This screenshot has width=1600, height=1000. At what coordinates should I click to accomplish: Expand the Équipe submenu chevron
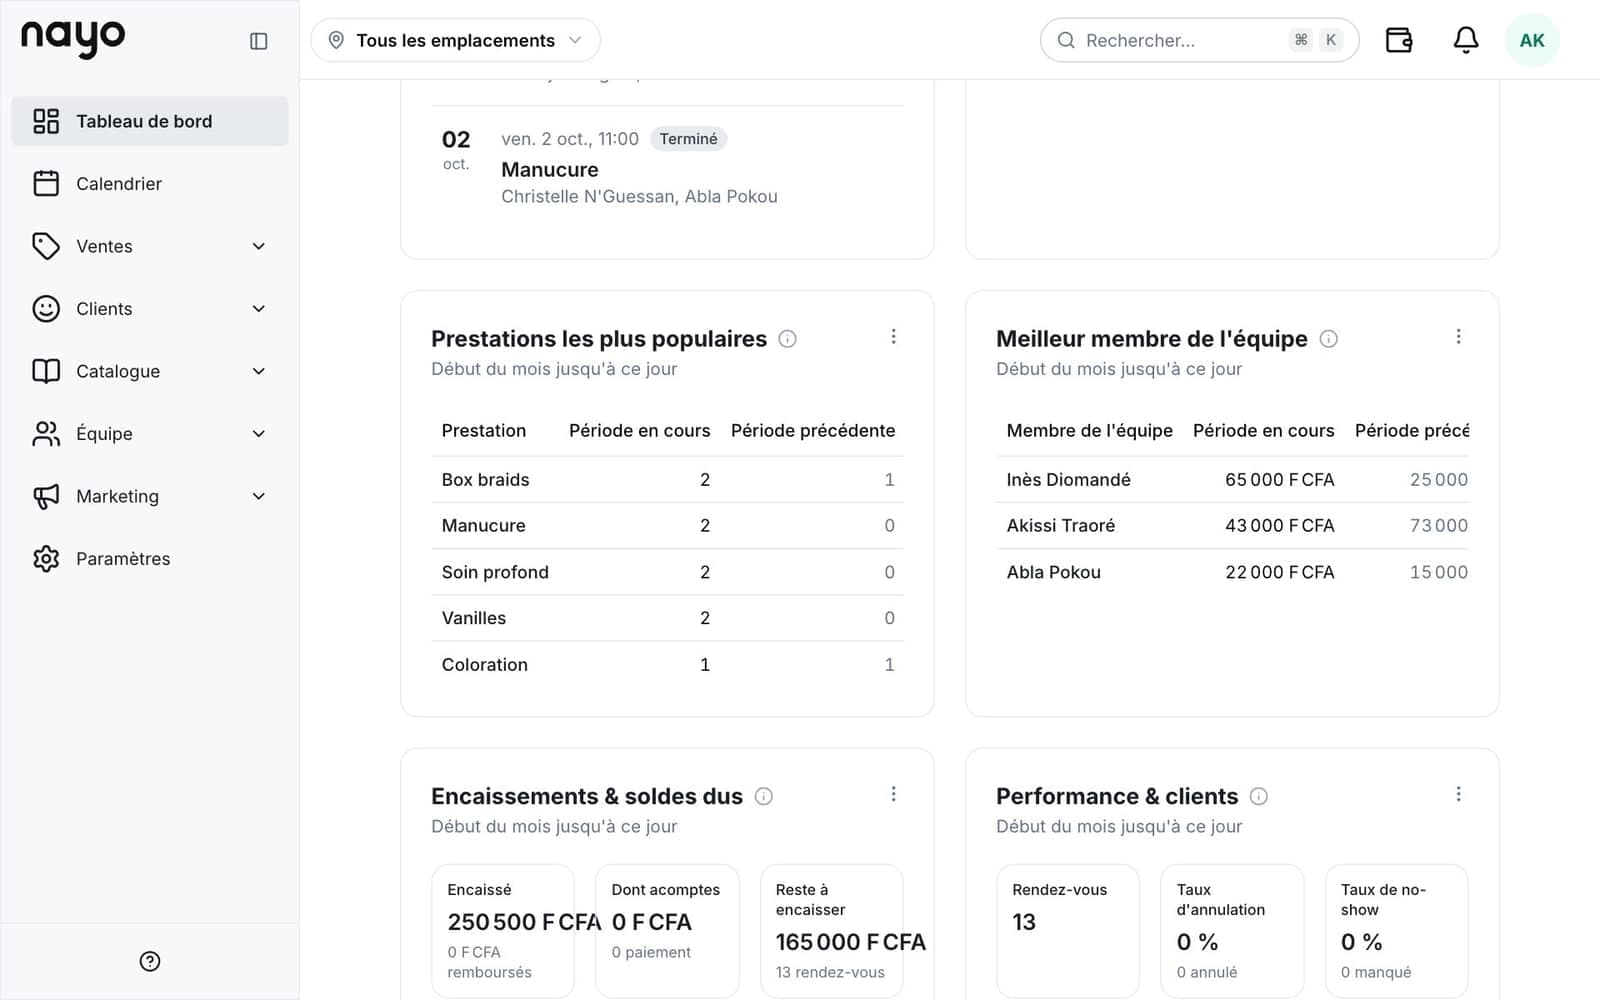click(x=259, y=434)
